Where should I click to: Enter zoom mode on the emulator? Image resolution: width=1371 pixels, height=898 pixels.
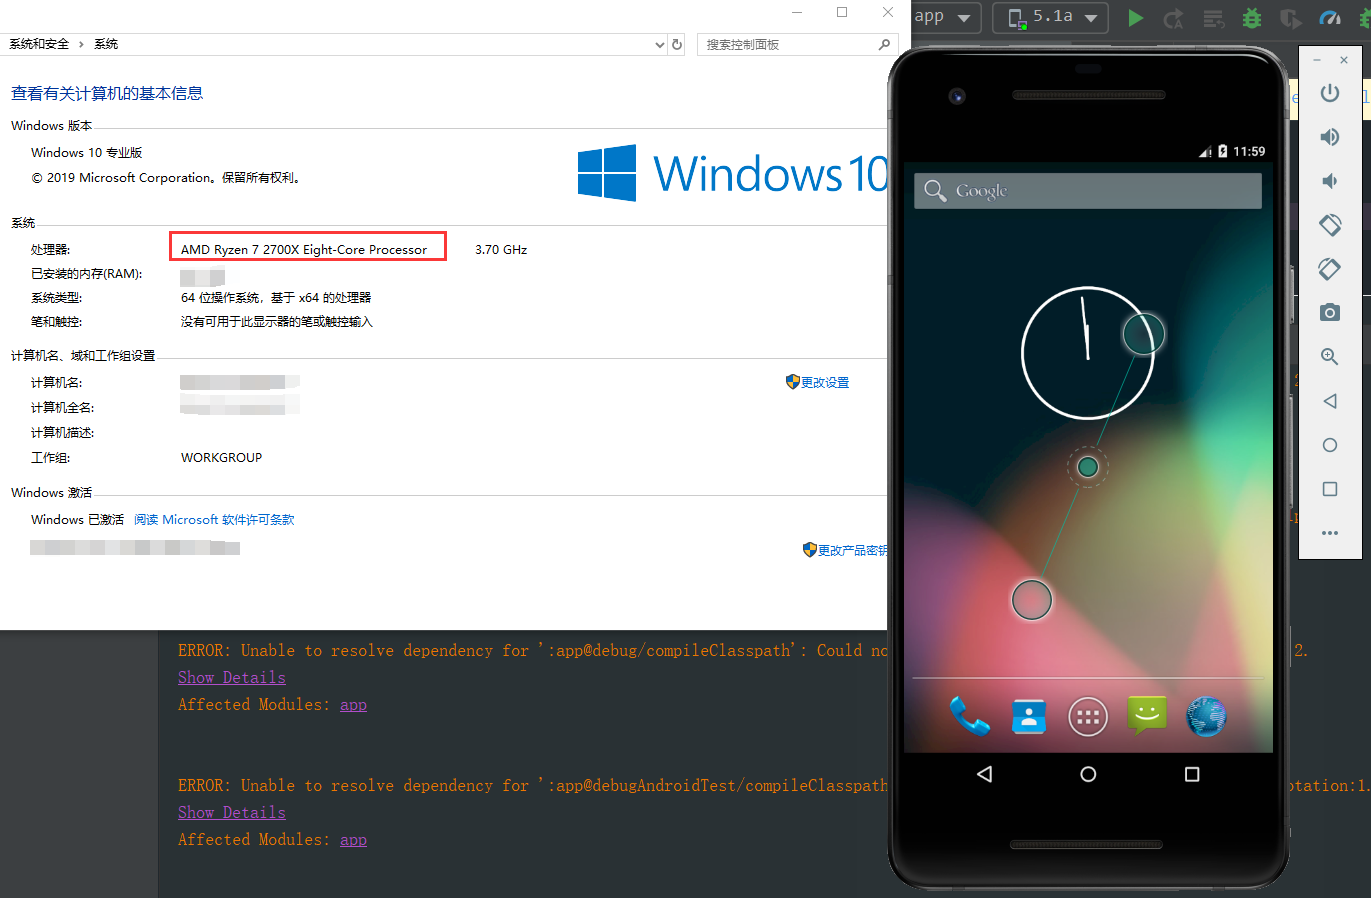1329,356
